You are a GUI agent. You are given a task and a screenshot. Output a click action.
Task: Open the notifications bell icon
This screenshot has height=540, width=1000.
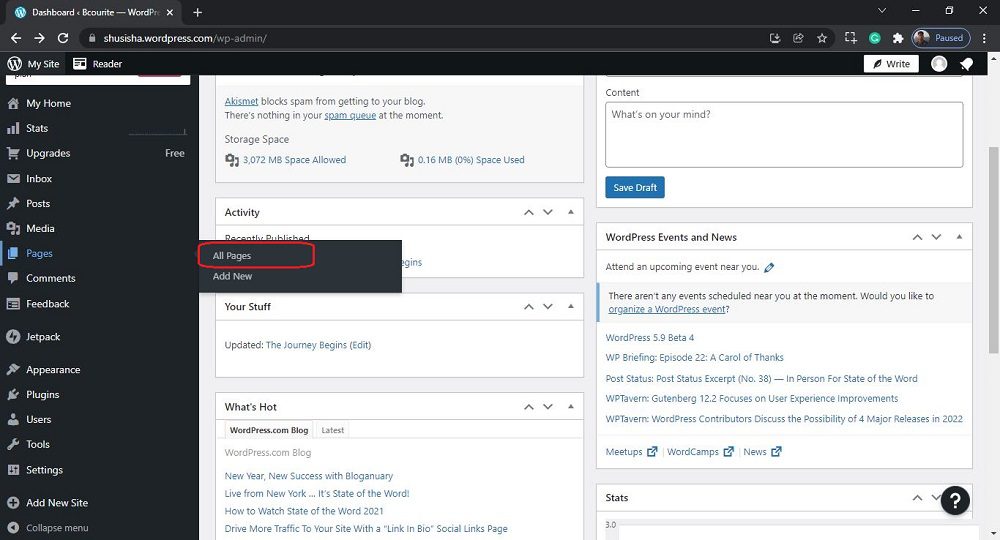966,64
